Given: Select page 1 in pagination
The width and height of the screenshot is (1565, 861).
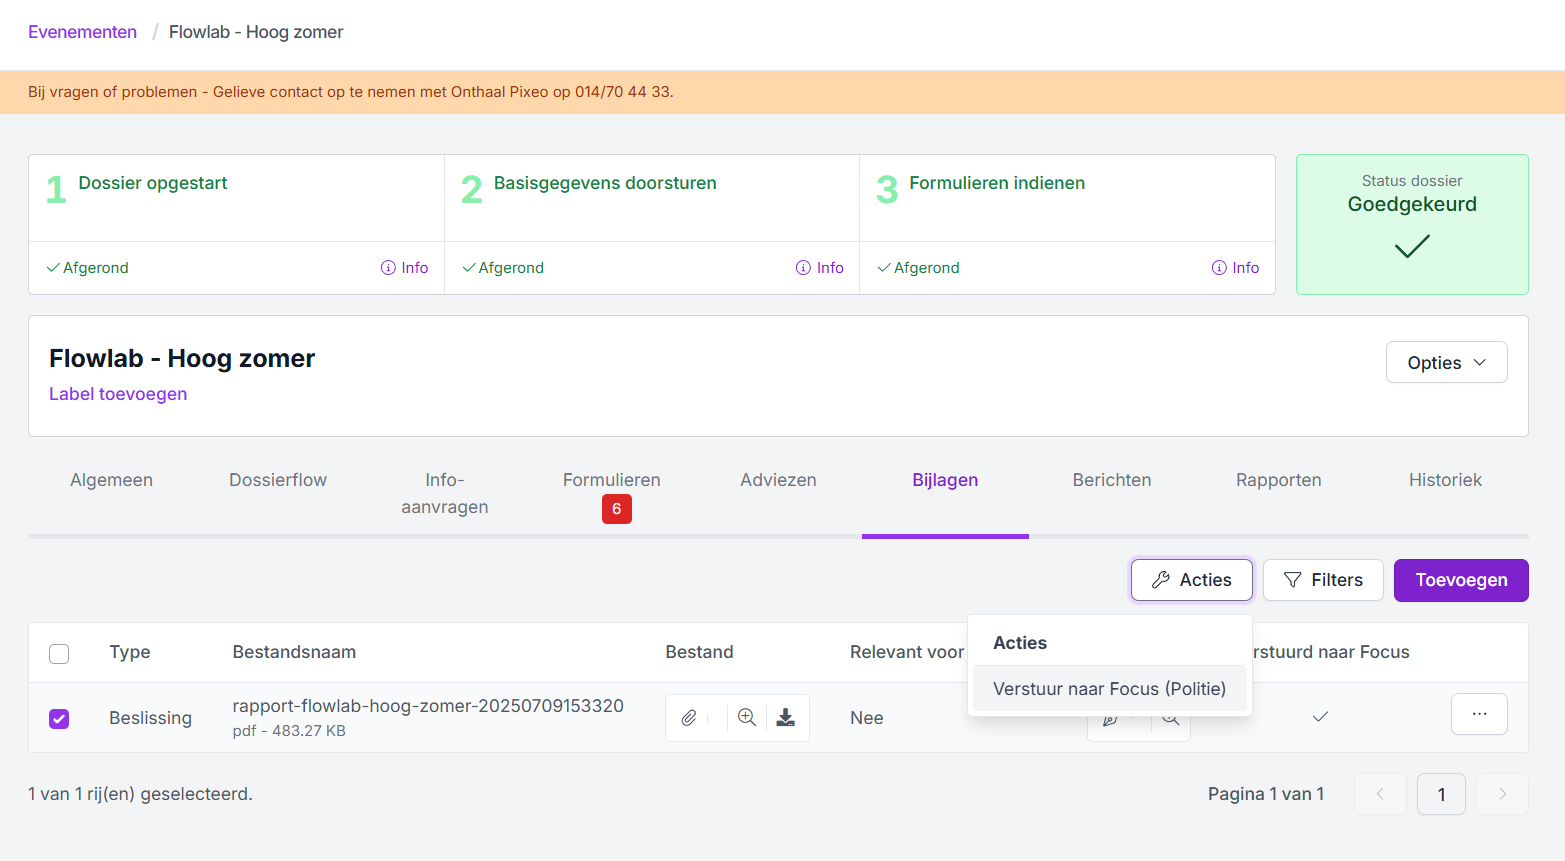Looking at the screenshot, I should pos(1441,795).
